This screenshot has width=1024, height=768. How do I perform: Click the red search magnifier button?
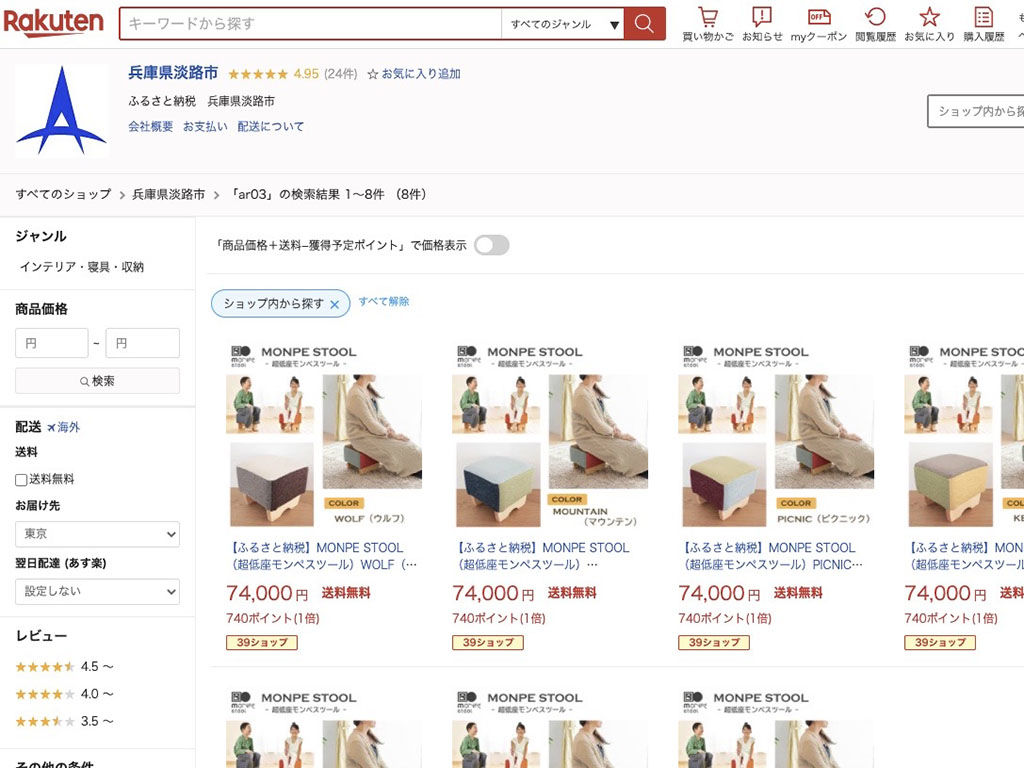(x=645, y=24)
